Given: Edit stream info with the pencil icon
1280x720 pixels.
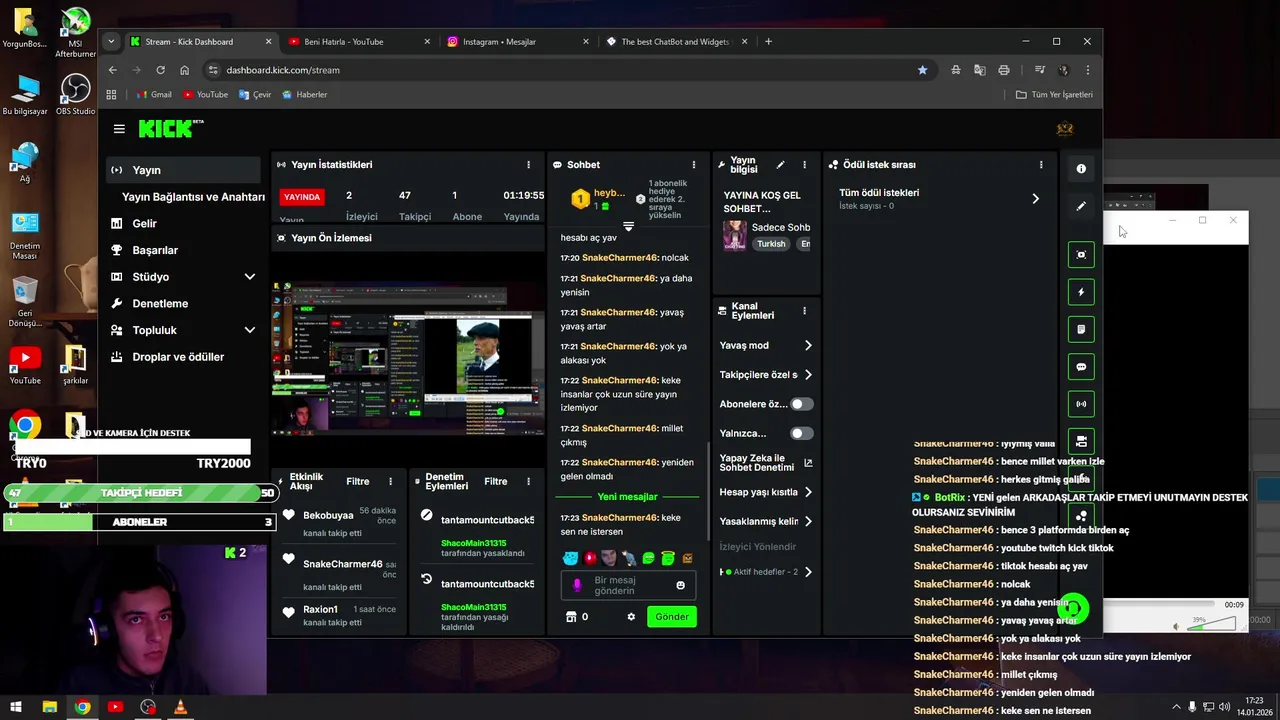Looking at the screenshot, I should (x=781, y=165).
